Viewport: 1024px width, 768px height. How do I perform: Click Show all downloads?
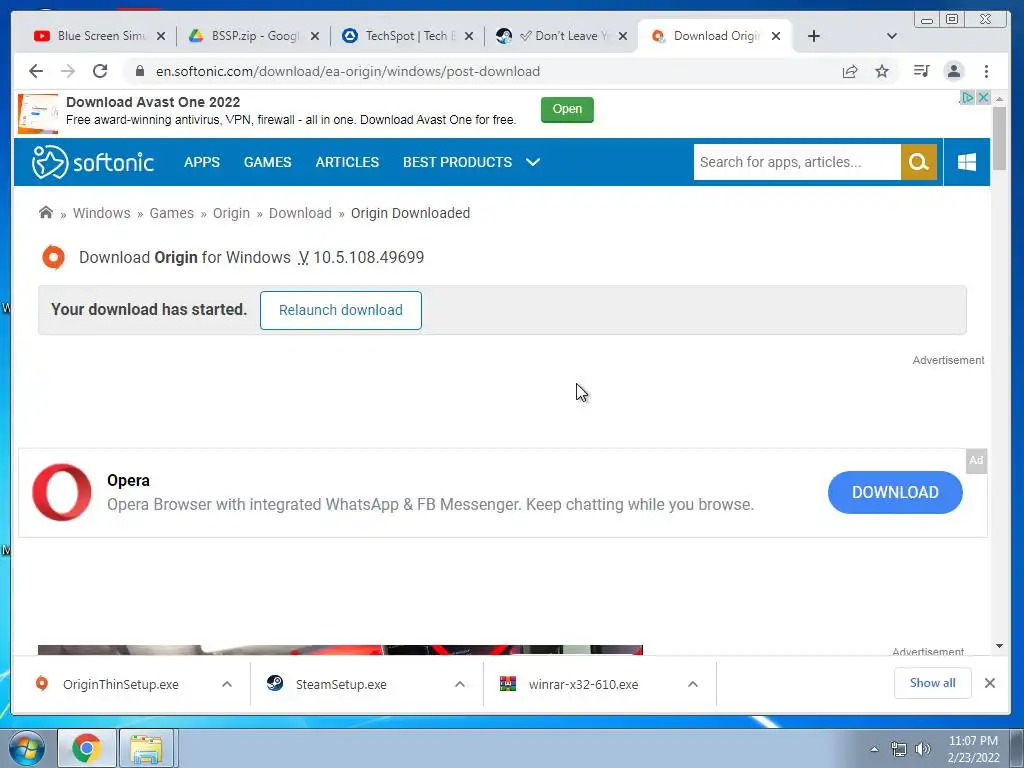pos(933,683)
